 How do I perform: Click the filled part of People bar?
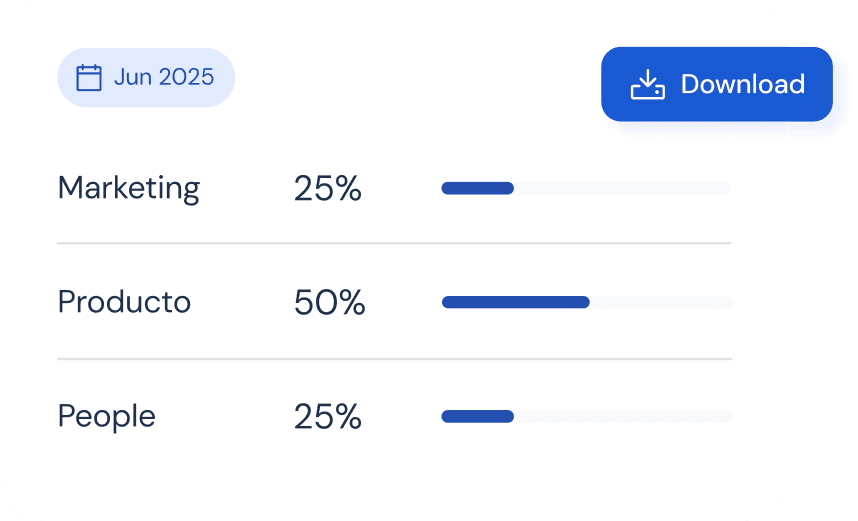(477, 416)
